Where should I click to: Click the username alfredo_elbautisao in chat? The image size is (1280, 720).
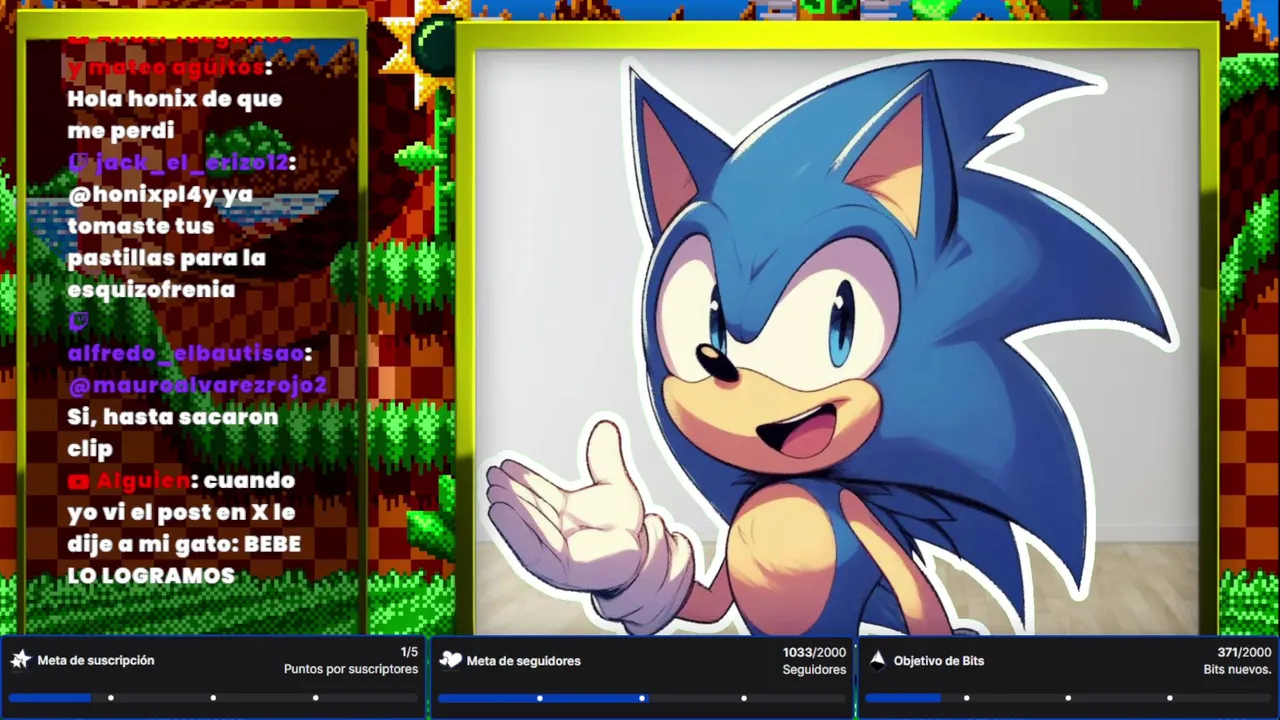point(186,354)
